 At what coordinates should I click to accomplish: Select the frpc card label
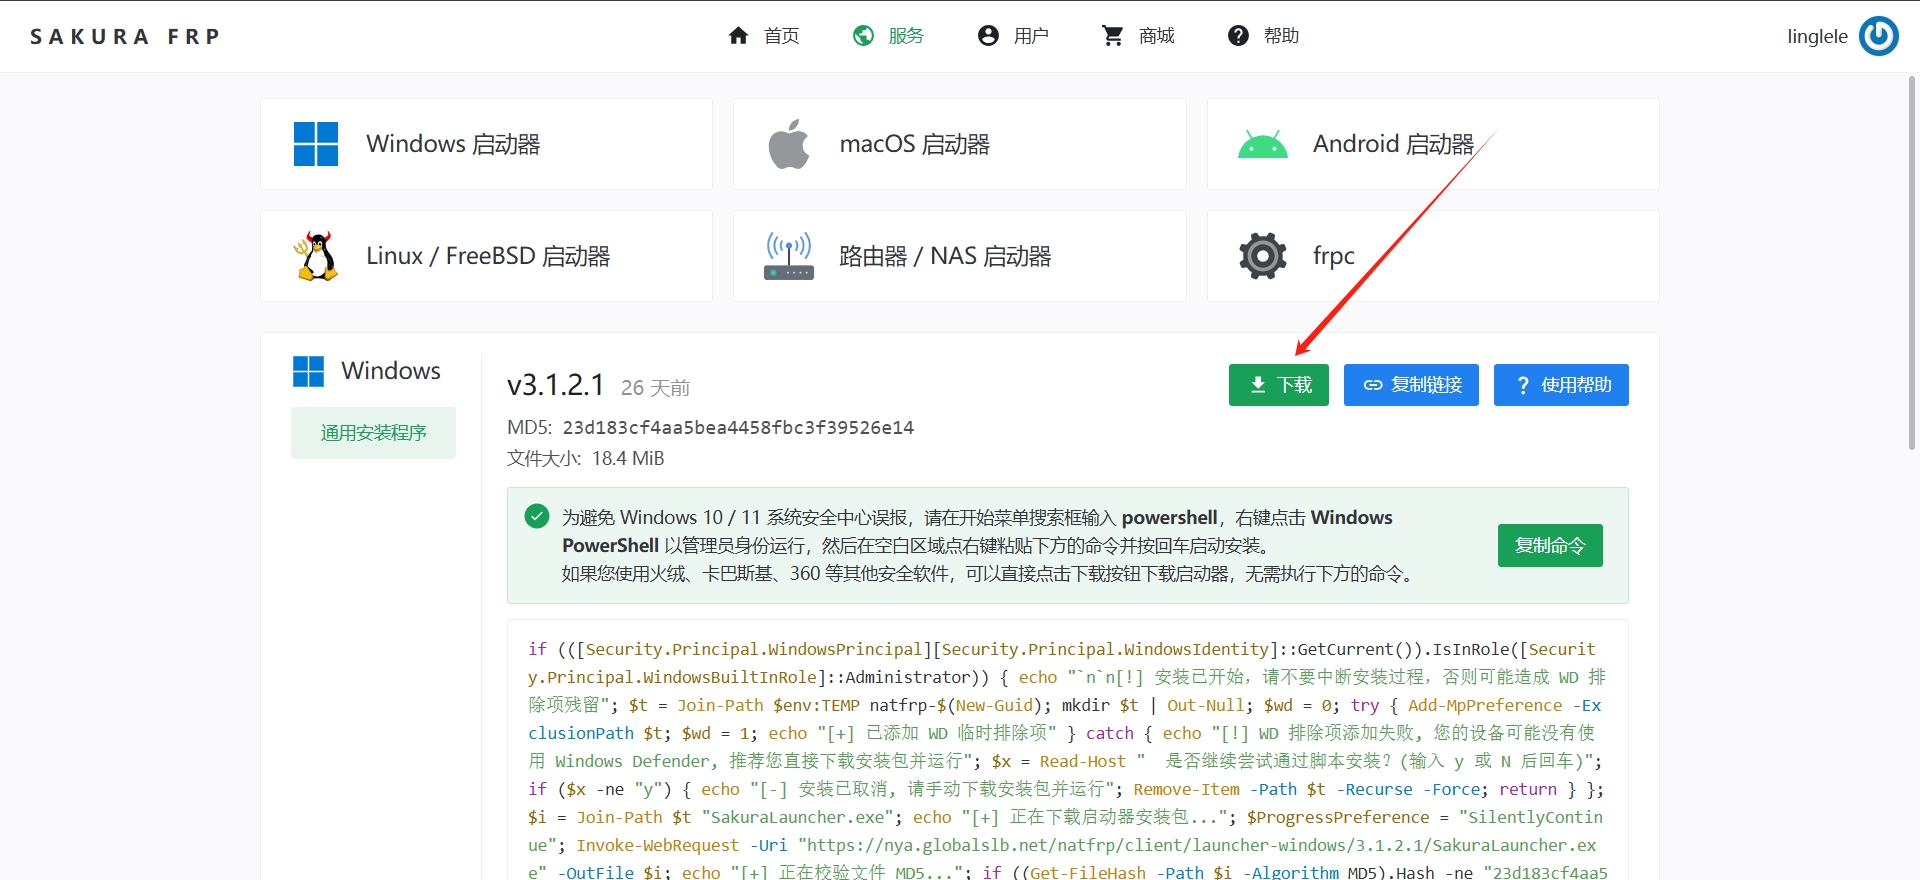coord(1334,256)
